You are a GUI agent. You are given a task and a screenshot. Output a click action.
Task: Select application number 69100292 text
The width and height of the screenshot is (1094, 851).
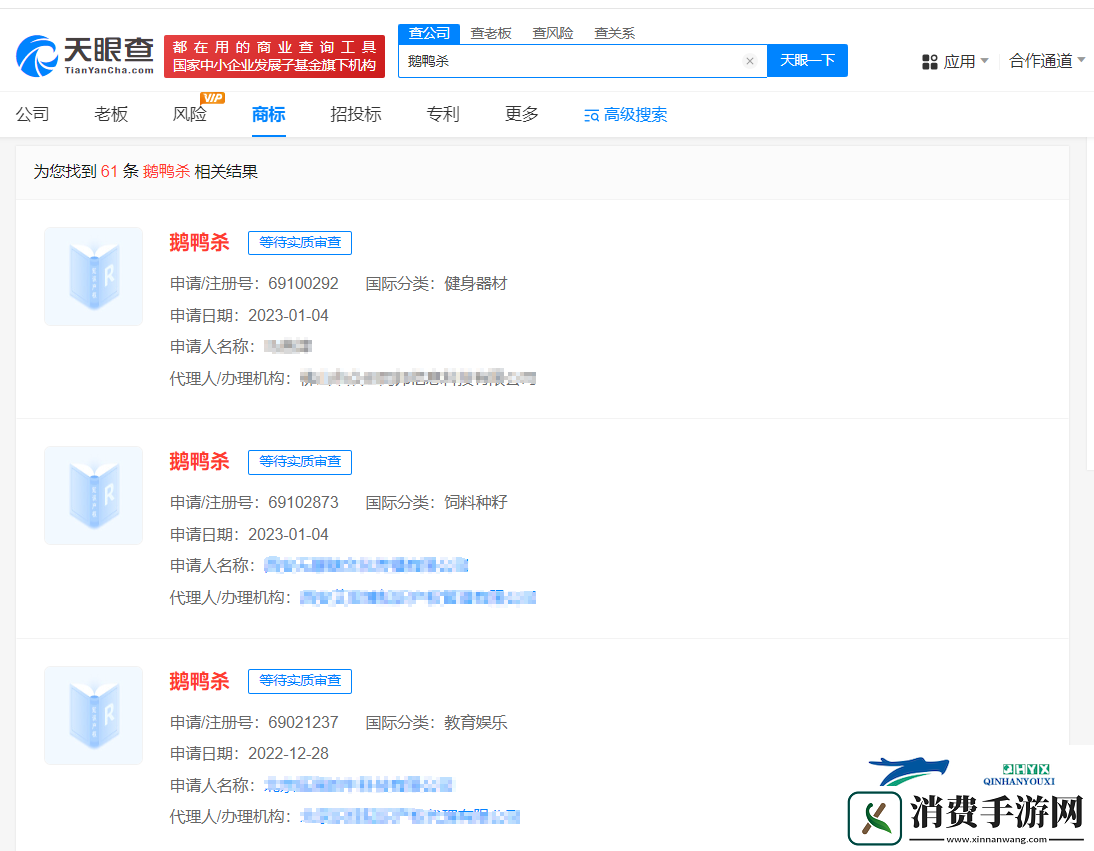(304, 284)
